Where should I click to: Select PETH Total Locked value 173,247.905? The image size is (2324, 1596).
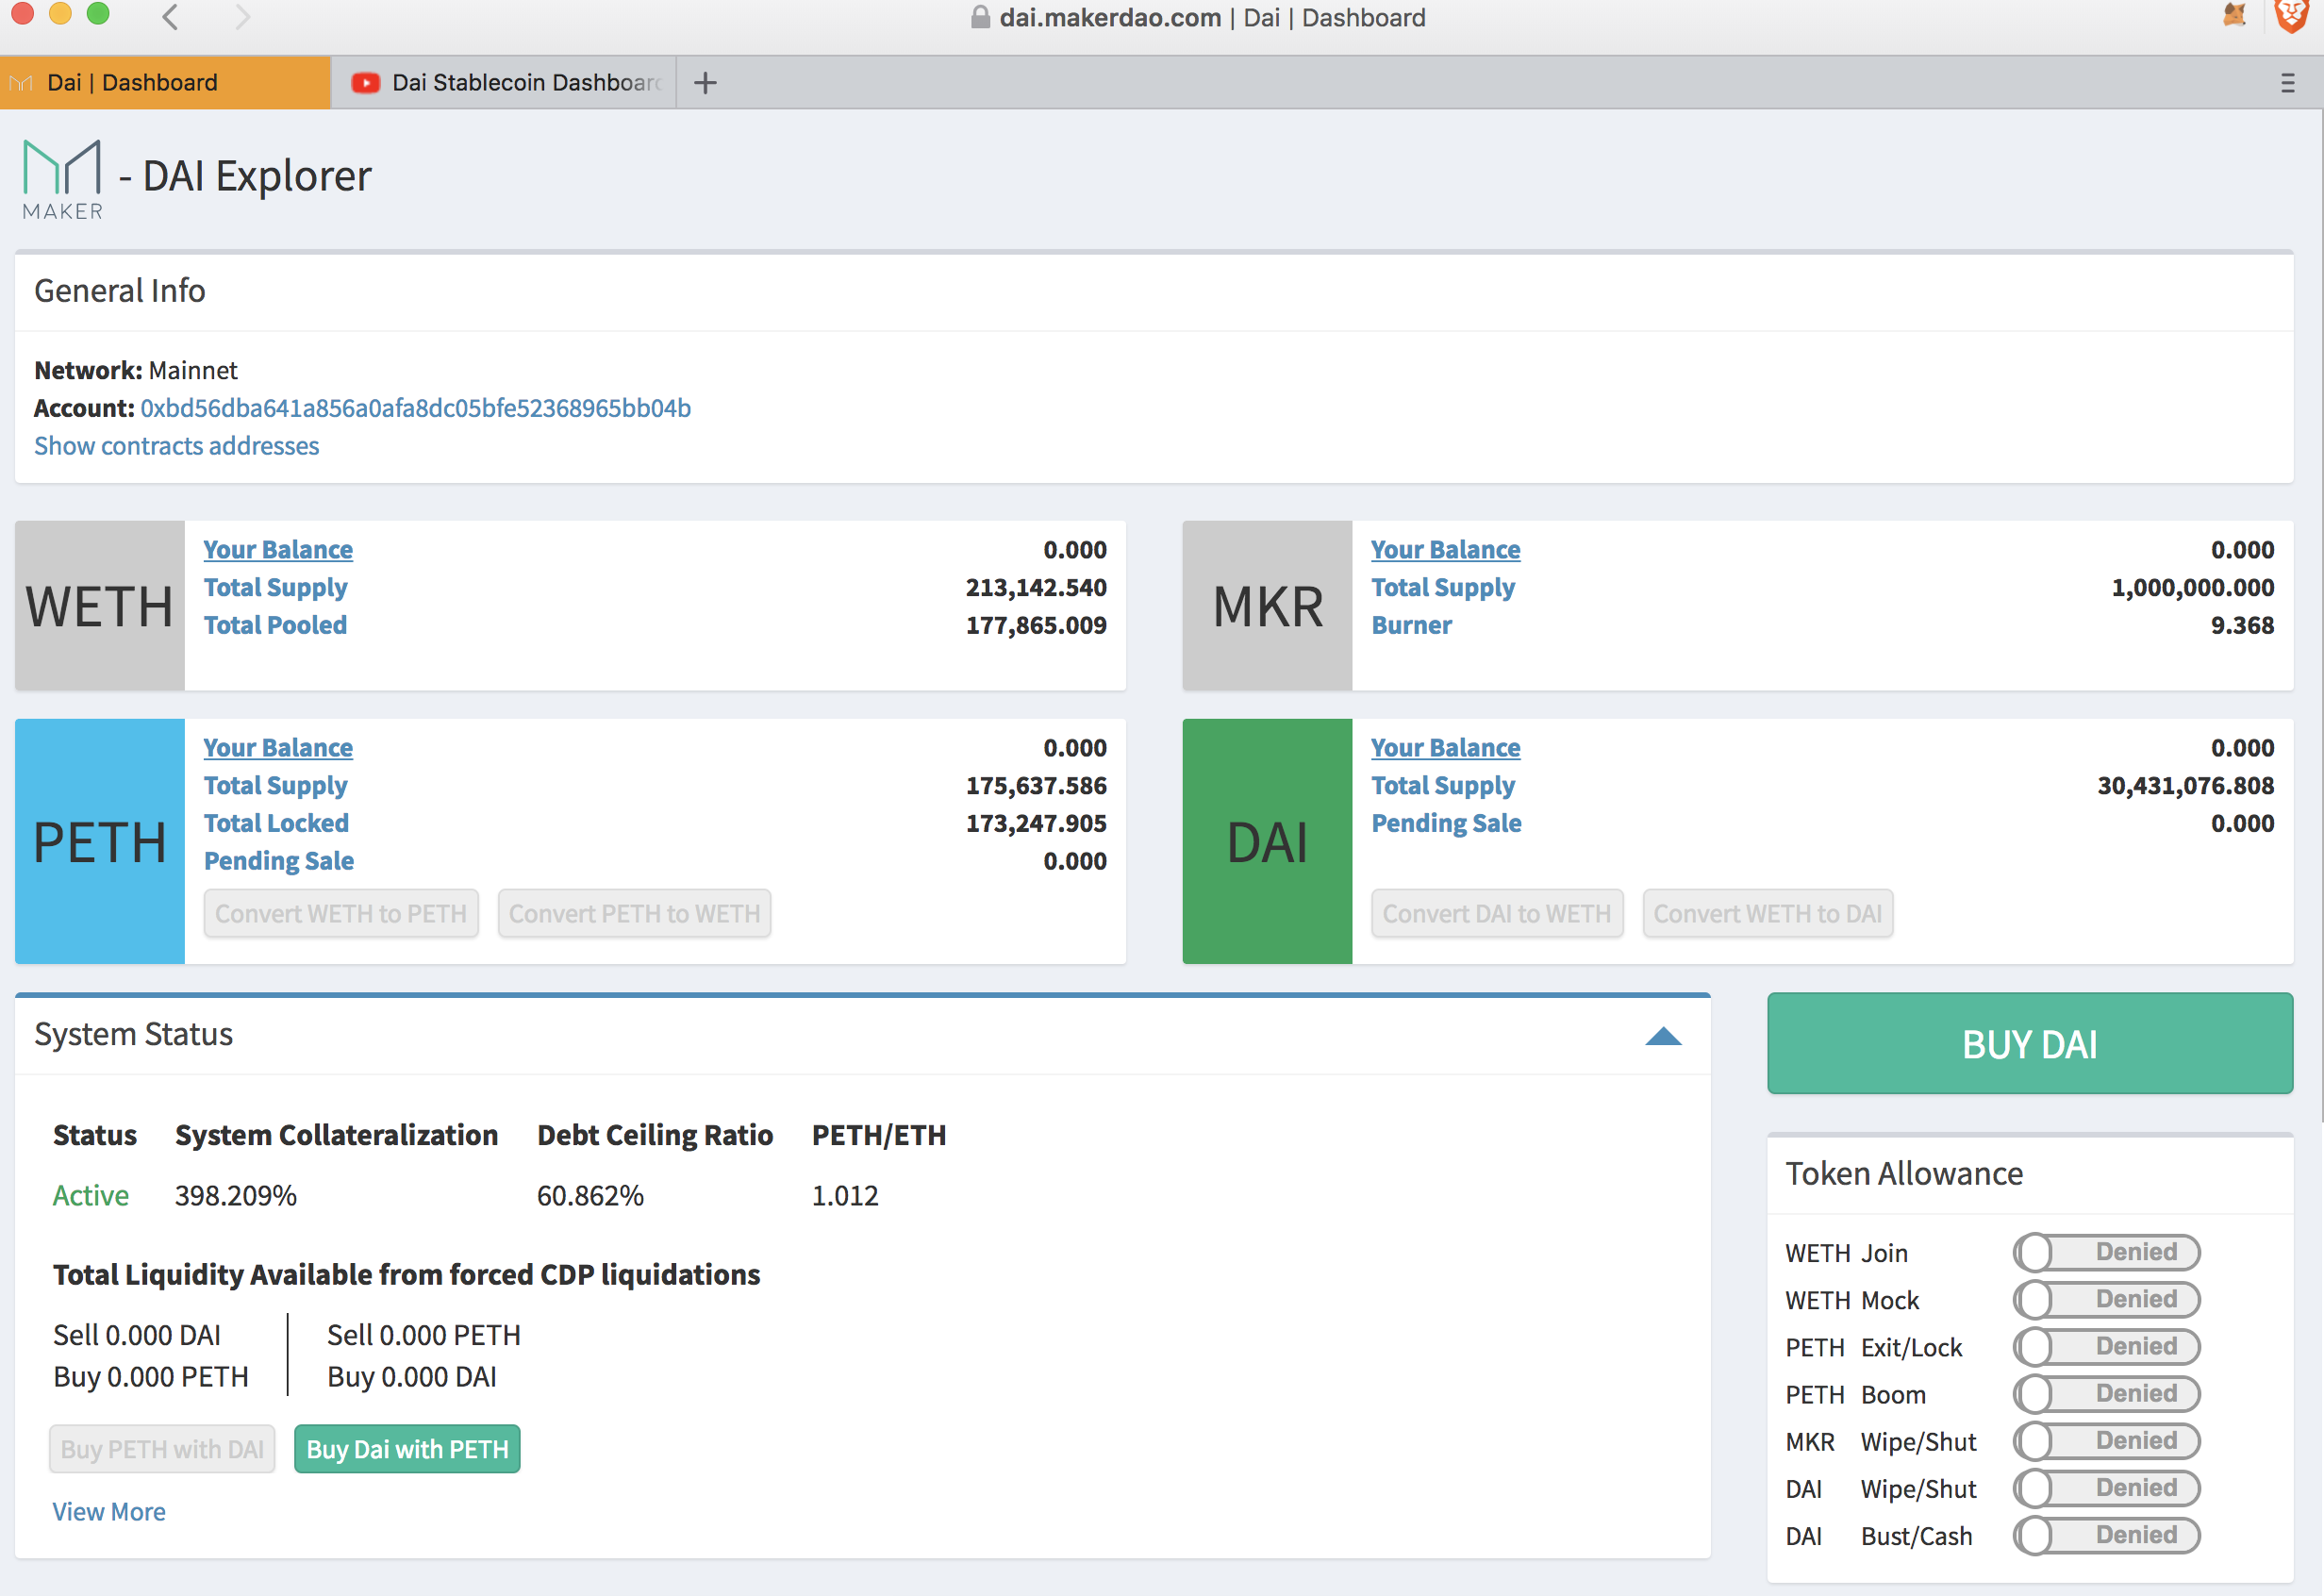tap(1036, 823)
